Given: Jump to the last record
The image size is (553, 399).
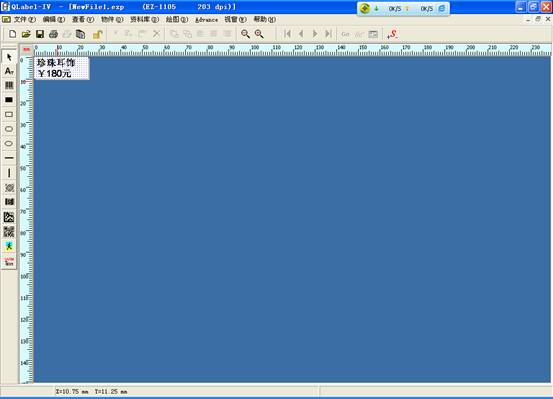Looking at the screenshot, I should [328, 34].
